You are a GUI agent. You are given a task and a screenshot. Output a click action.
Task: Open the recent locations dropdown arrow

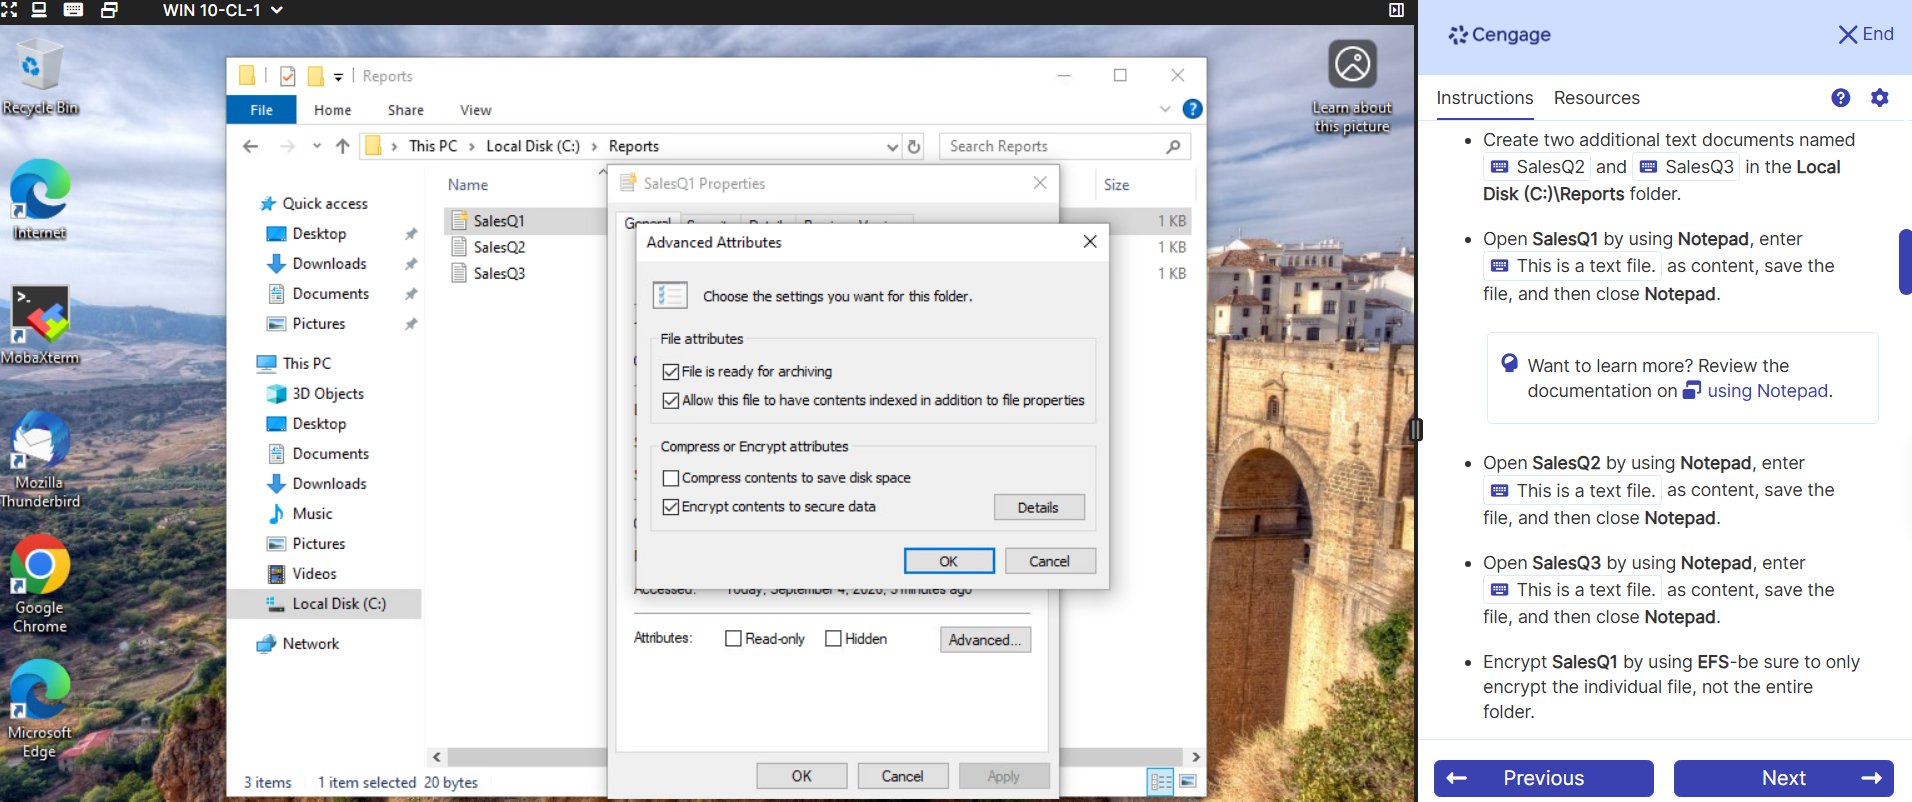(317, 146)
